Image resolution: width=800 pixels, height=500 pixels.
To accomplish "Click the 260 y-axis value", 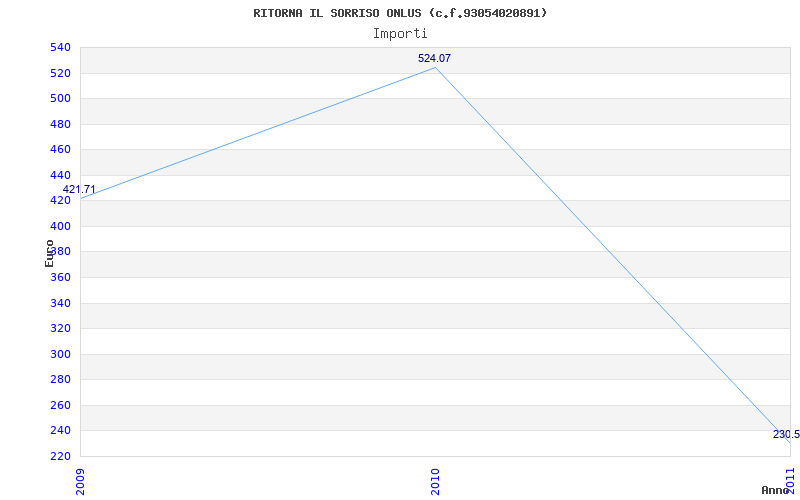I will coord(60,405).
